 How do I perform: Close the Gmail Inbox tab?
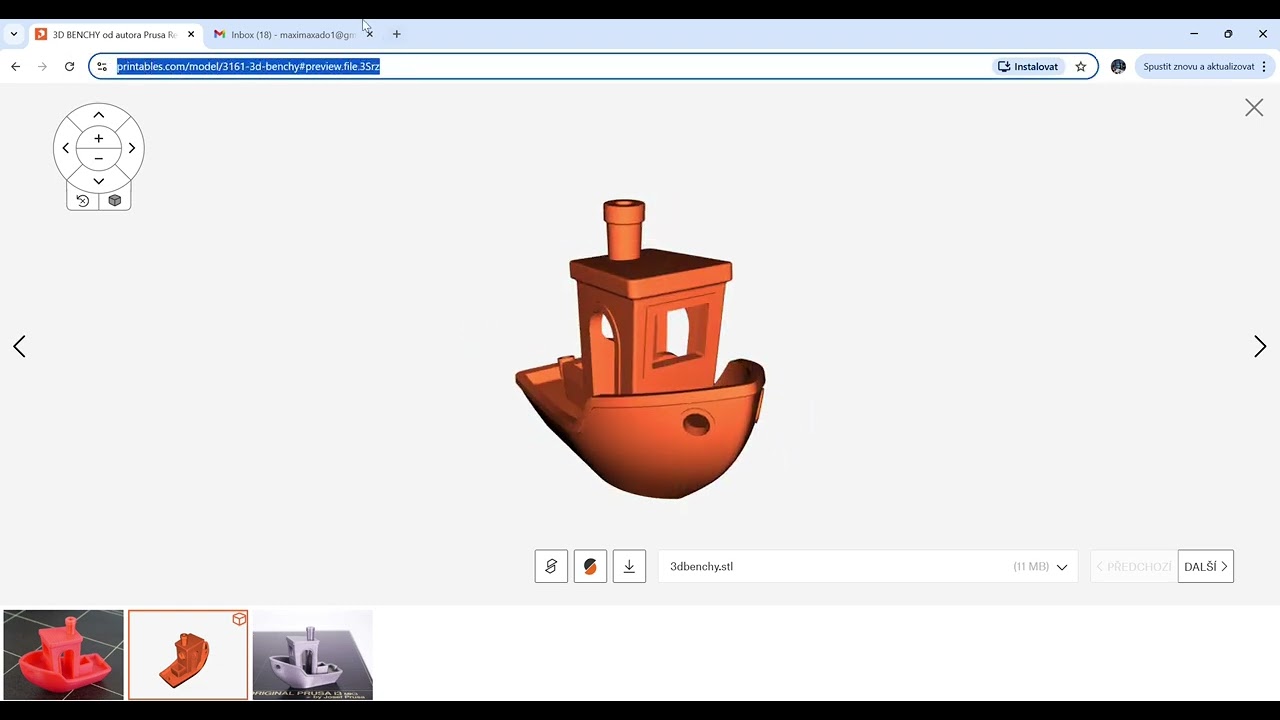(369, 34)
